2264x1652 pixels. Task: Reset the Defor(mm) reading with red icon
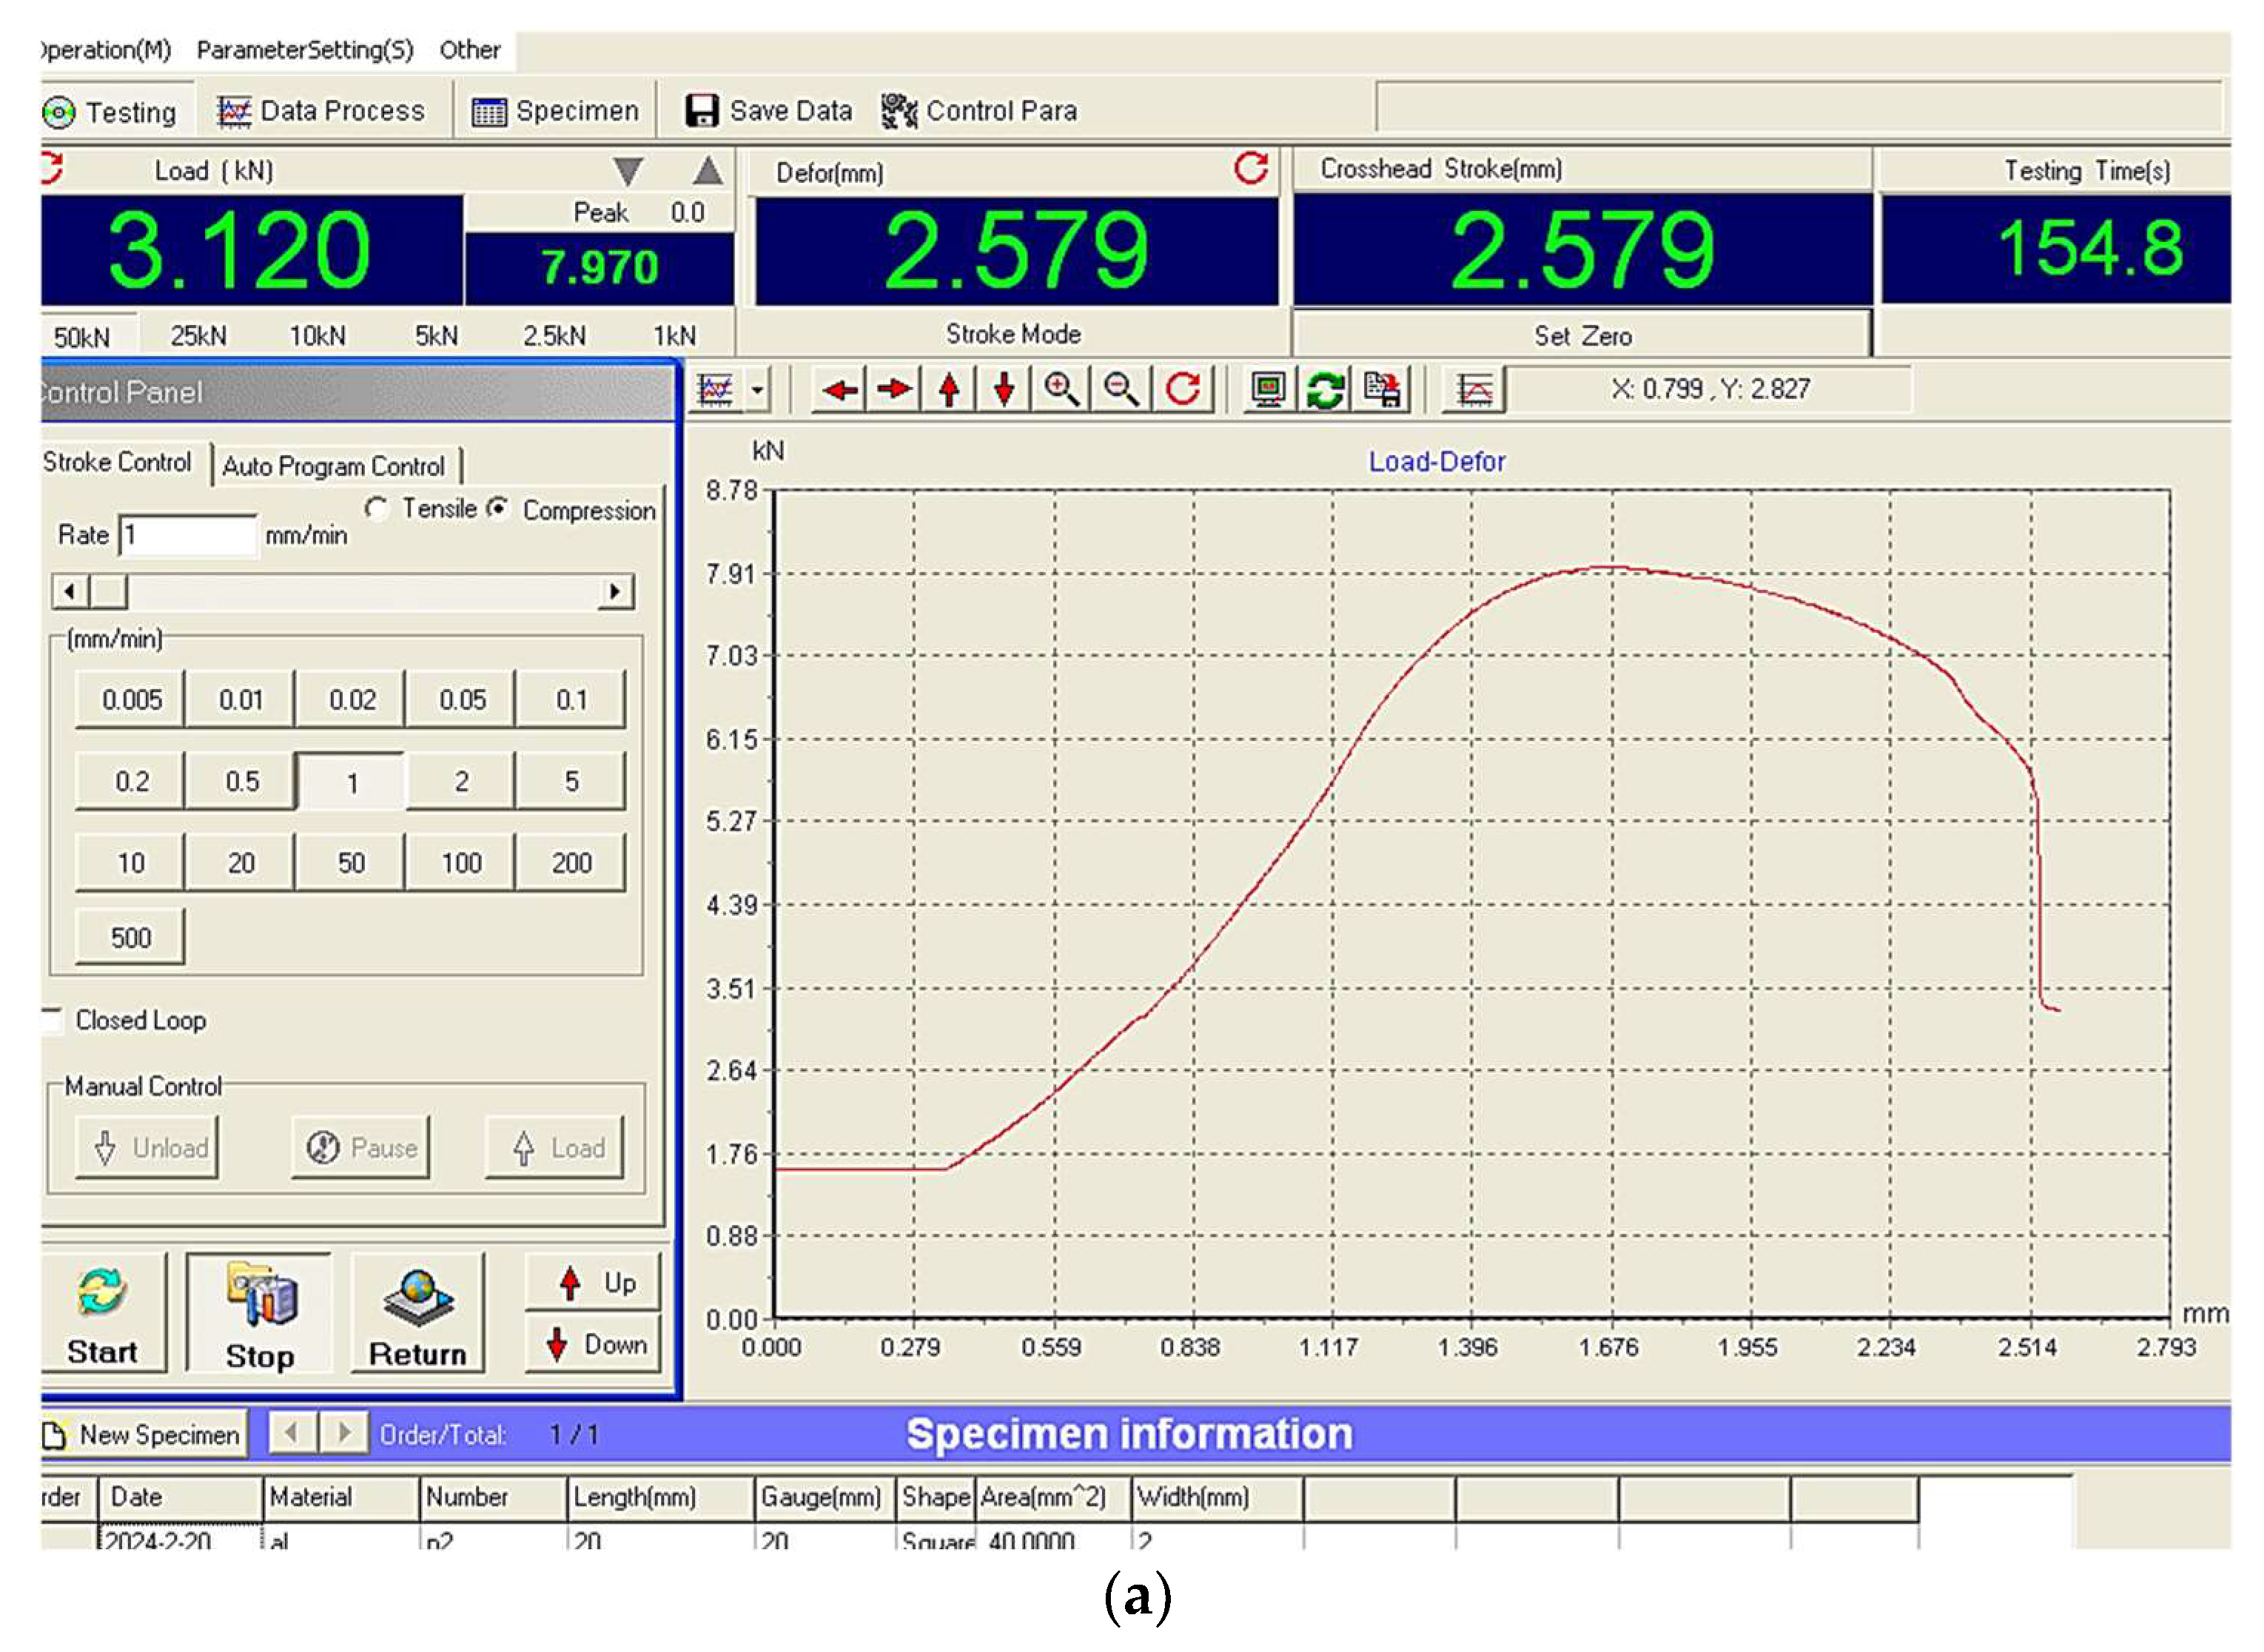point(1250,168)
